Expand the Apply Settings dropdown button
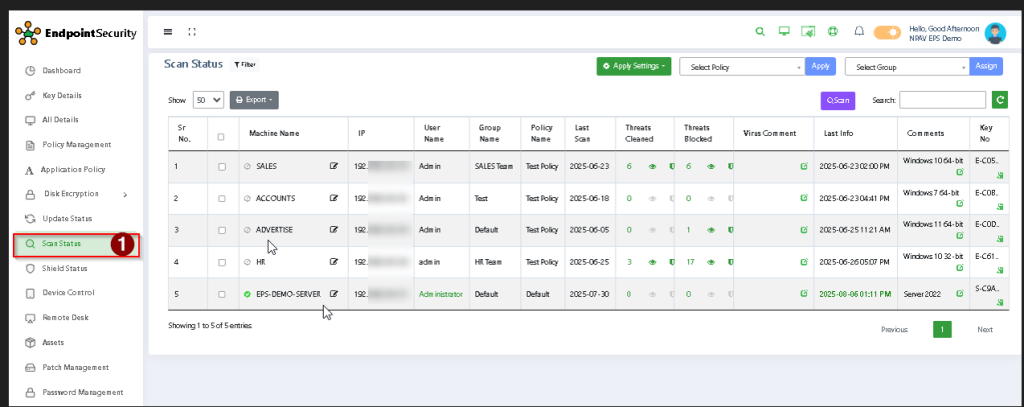Screen dimensions: 1024x407 (633, 66)
